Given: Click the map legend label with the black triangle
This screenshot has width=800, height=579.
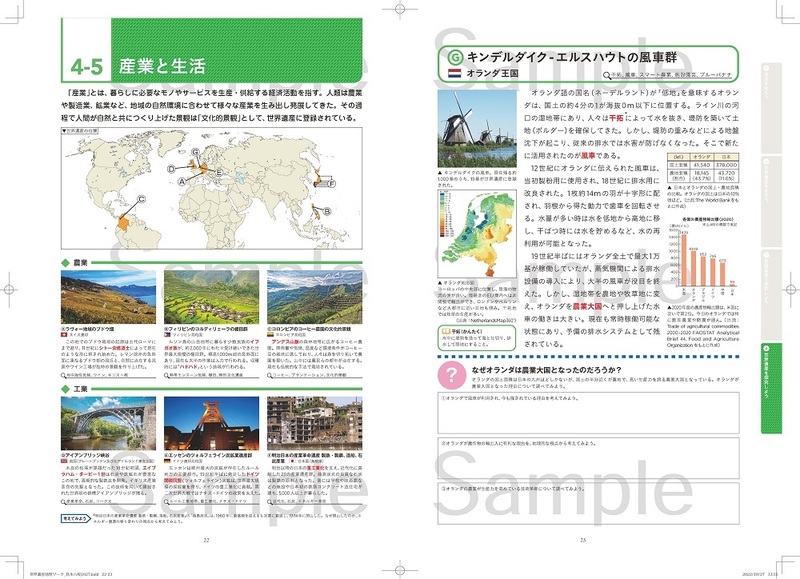Looking at the screenshot, I should coord(80,131).
